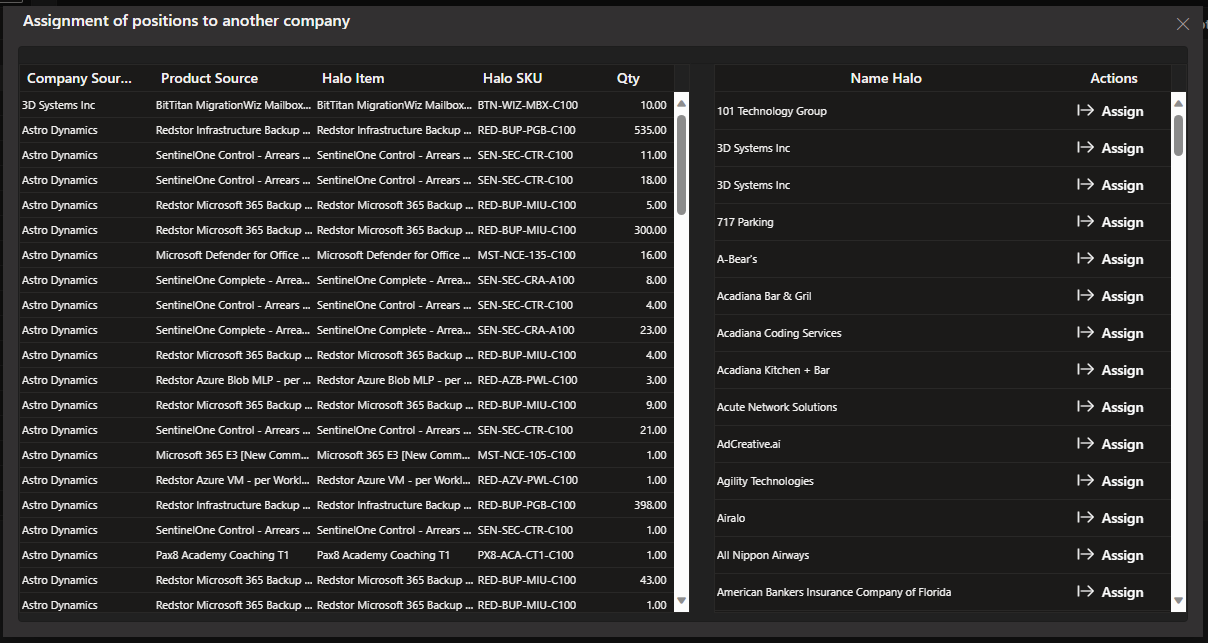Assign positions to All Nippon Airways
Screen dimensions: 1208x643
1110,555
